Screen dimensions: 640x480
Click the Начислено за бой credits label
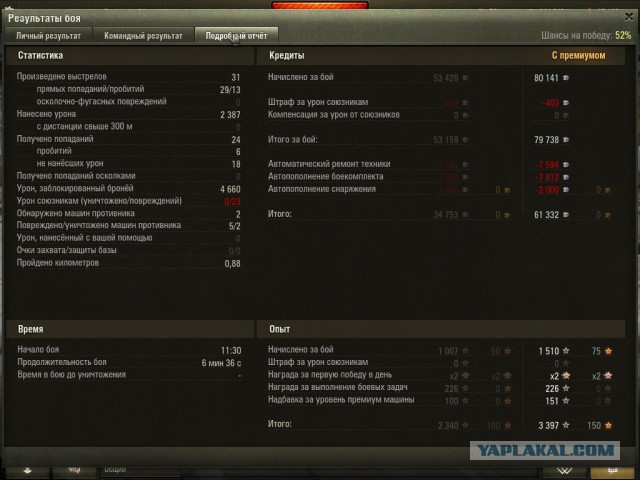301,77
